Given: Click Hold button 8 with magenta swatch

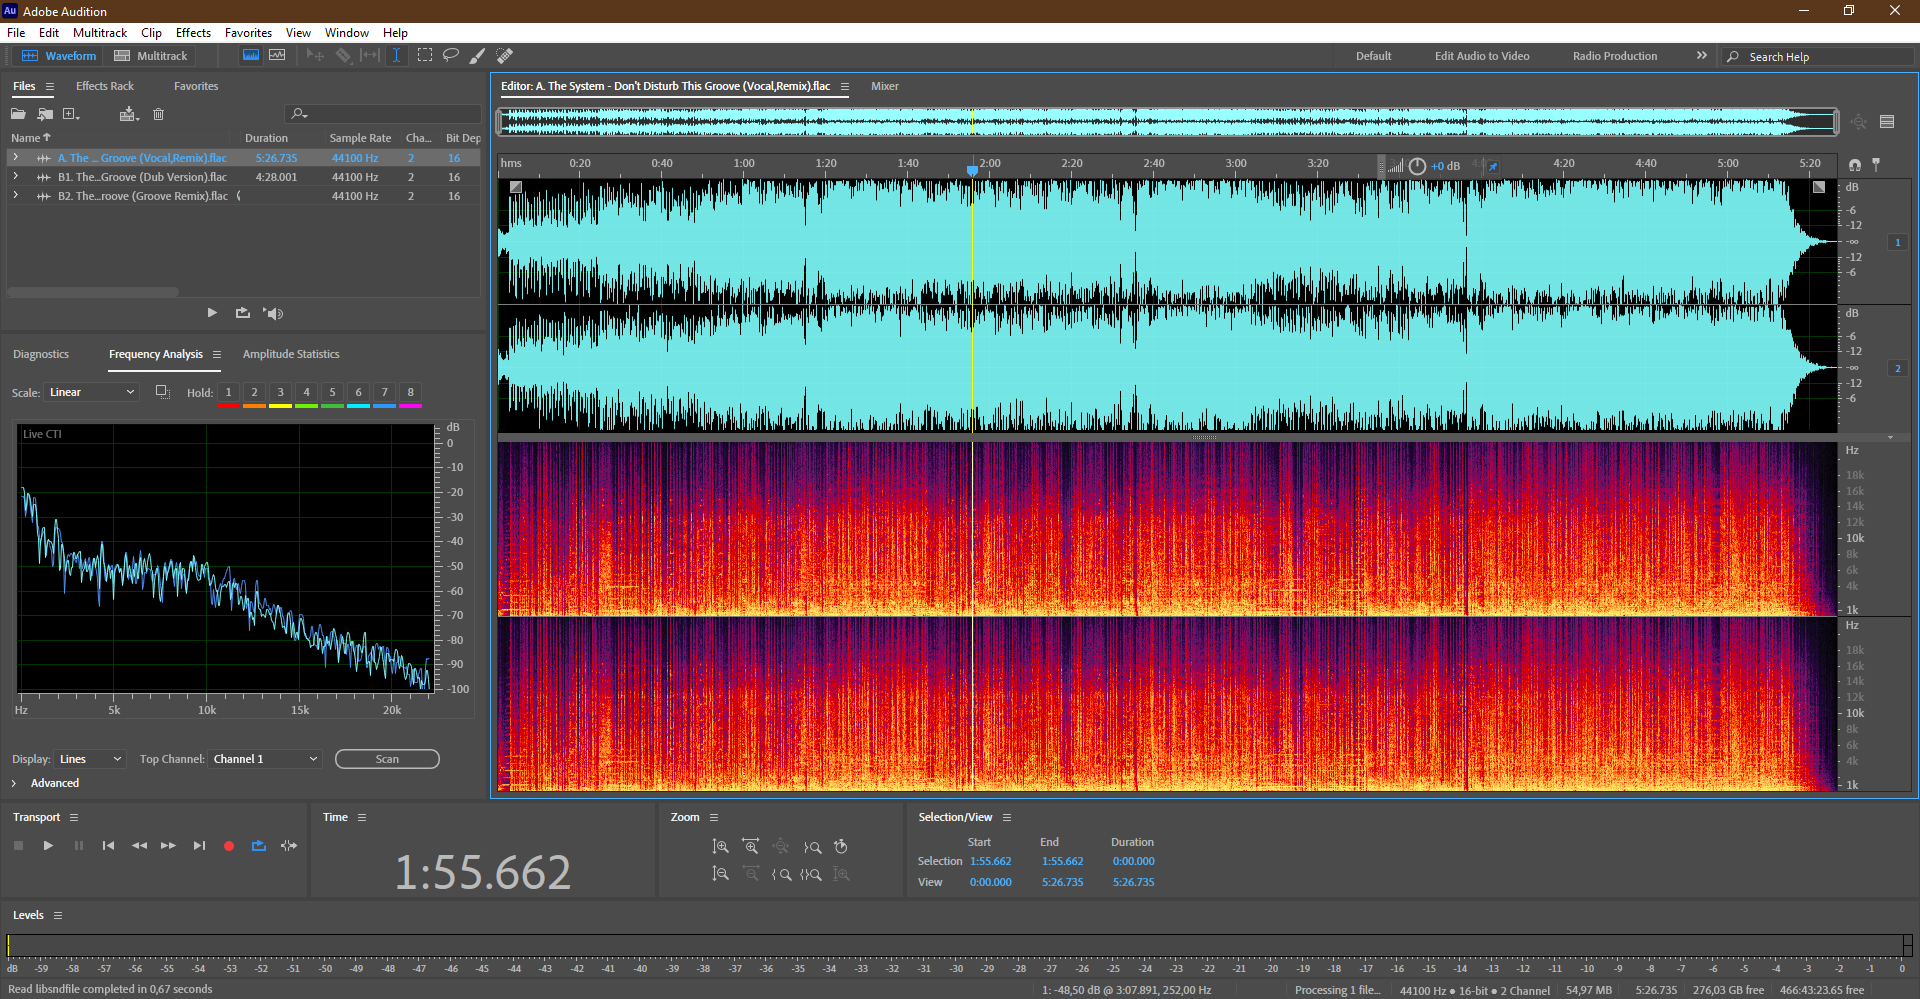Looking at the screenshot, I should [x=410, y=394].
